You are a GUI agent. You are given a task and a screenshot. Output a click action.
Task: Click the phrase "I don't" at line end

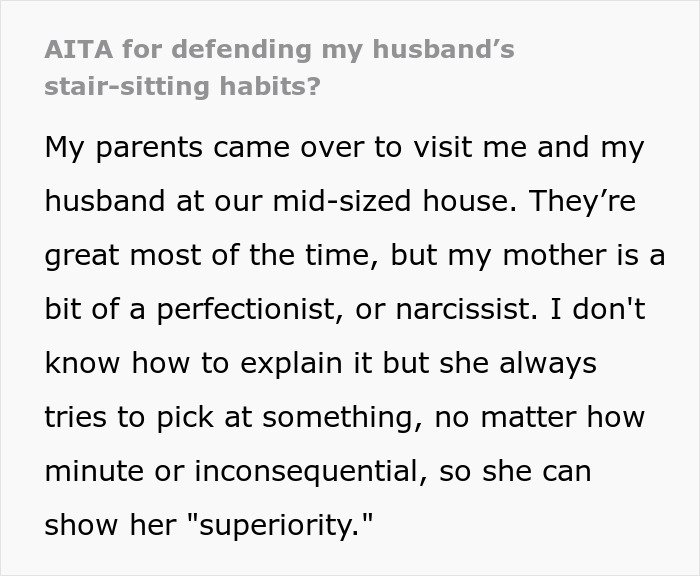pyautogui.click(x=598, y=309)
